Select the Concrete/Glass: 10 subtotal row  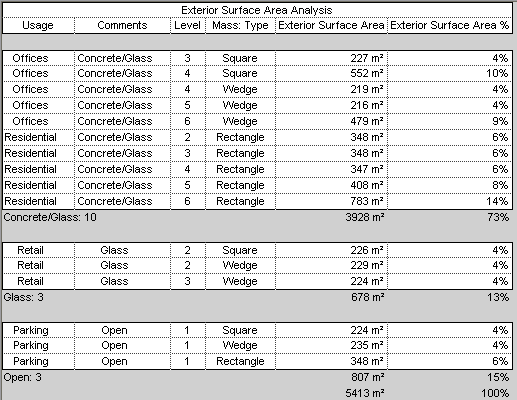tap(257, 217)
